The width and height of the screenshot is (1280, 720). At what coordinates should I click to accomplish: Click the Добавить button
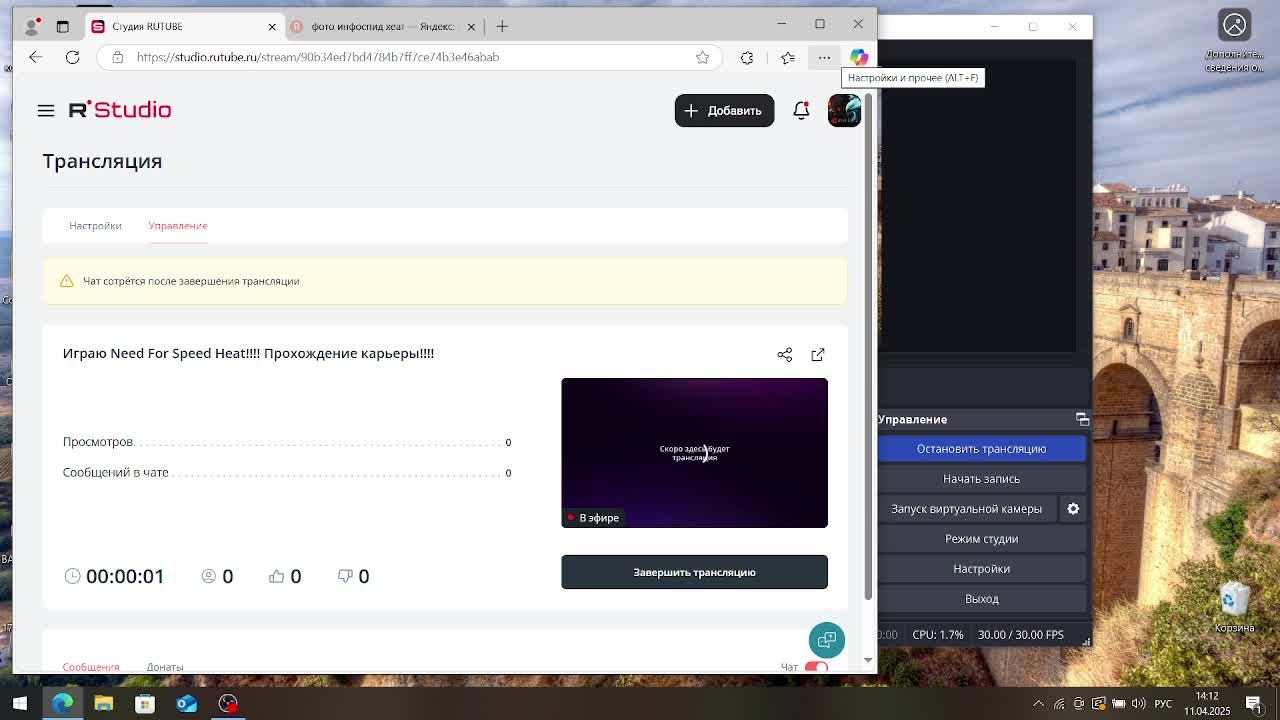click(724, 110)
